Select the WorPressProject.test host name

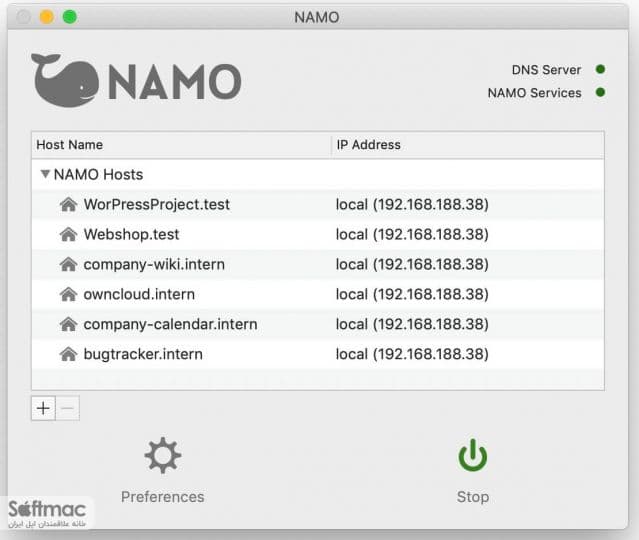tap(157, 204)
